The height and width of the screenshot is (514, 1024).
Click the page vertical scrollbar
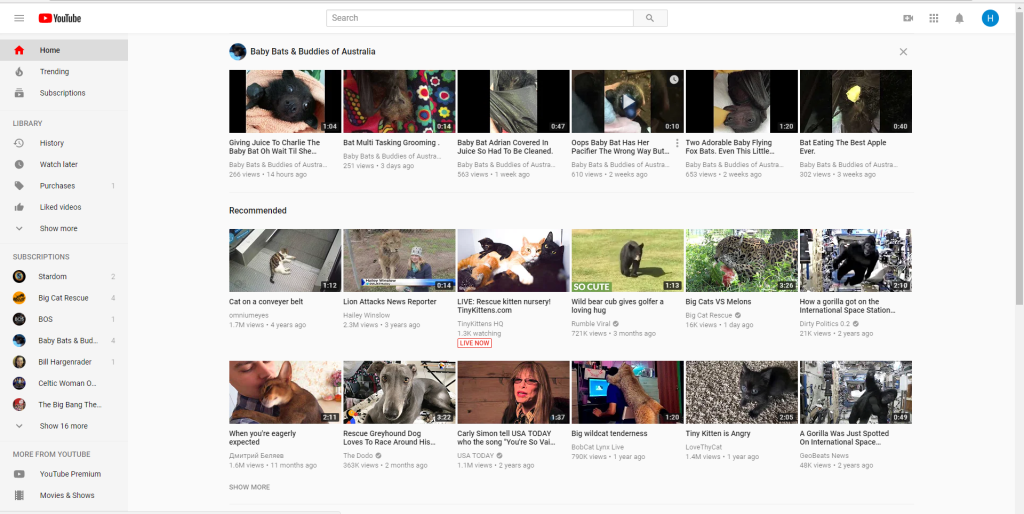tap(1019, 157)
